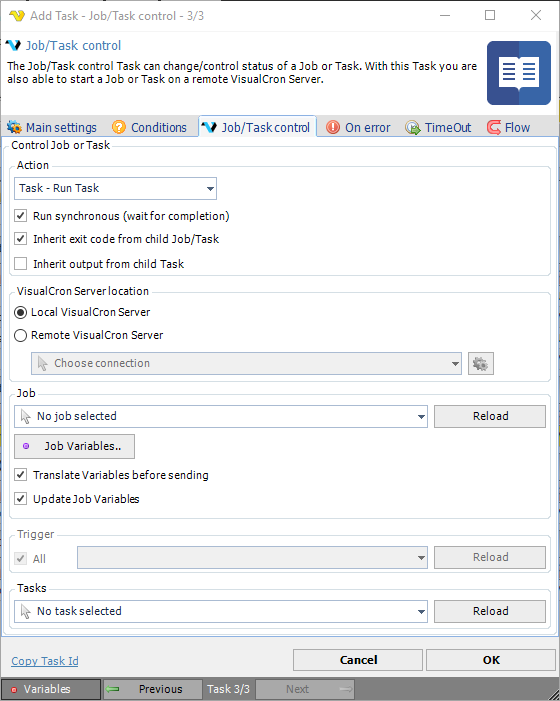Viewport: 560px width, 701px height.
Task: Go to Previous task step
Action: 152,689
